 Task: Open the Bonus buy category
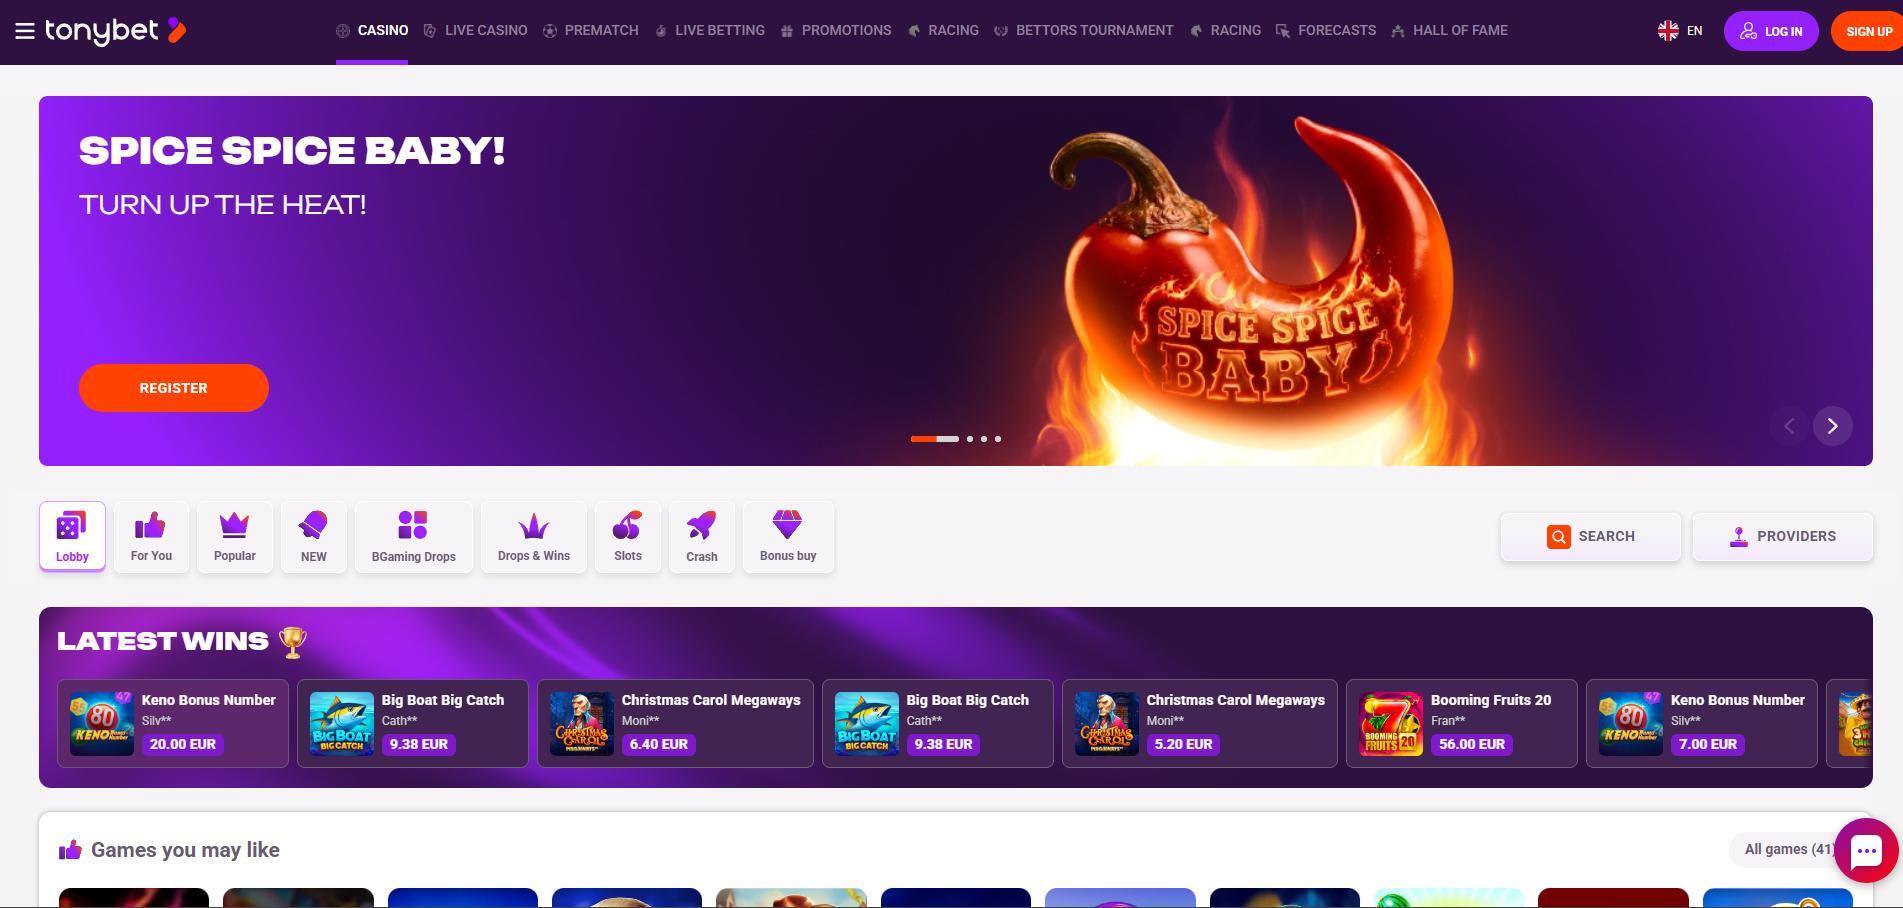coord(788,537)
